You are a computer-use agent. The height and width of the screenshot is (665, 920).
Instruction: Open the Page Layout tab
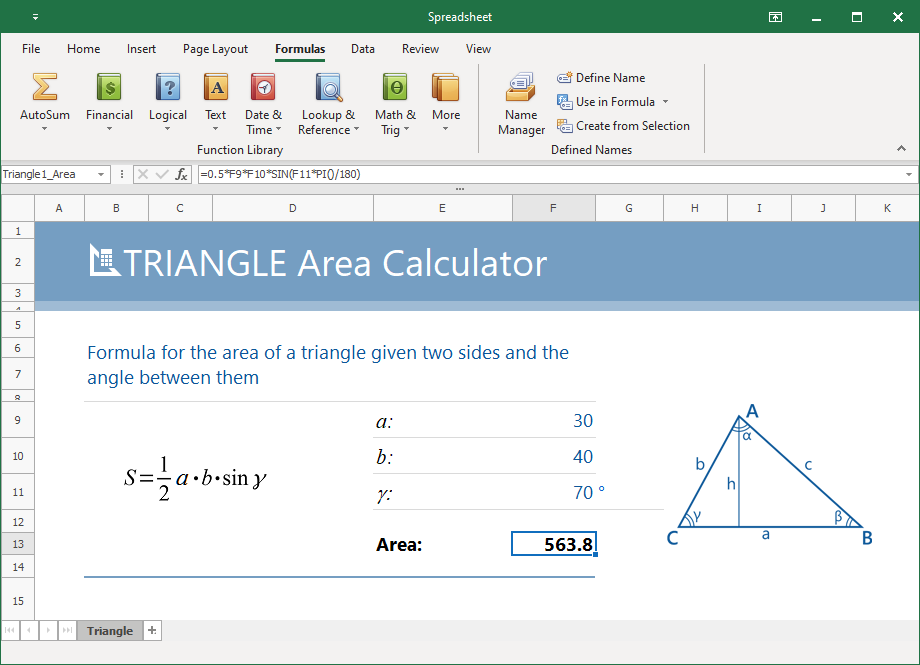pyautogui.click(x=215, y=49)
